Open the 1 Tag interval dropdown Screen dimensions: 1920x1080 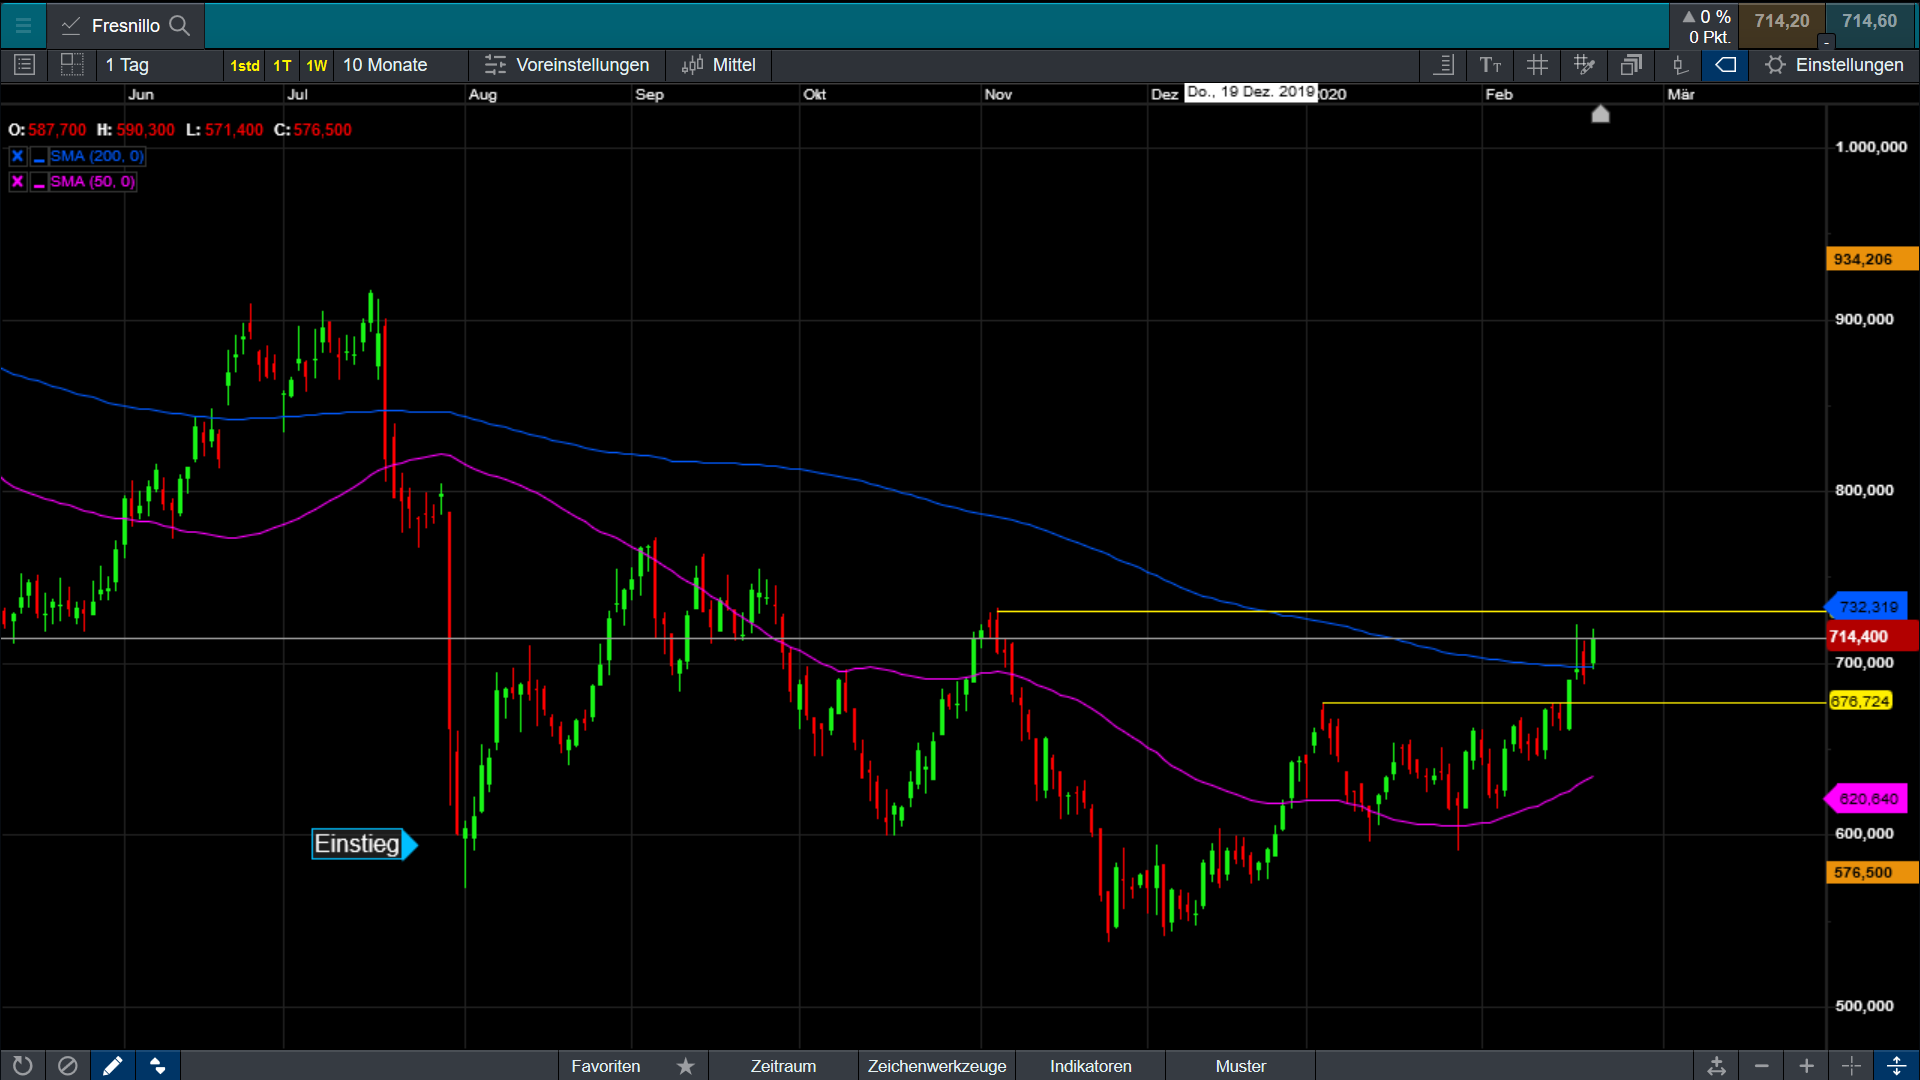128,65
